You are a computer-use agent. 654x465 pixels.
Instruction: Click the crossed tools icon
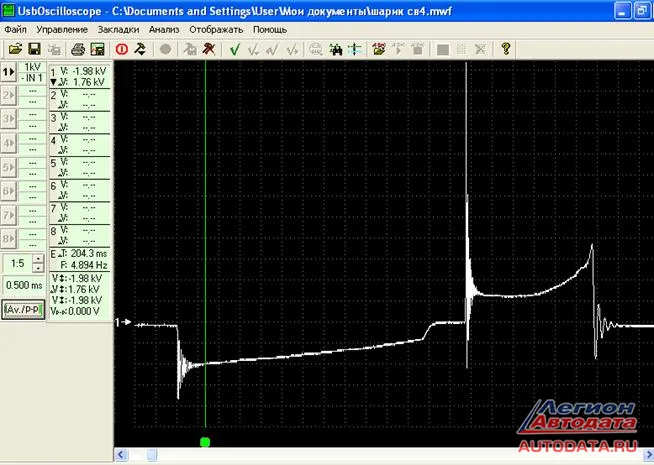(x=209, y=49)
